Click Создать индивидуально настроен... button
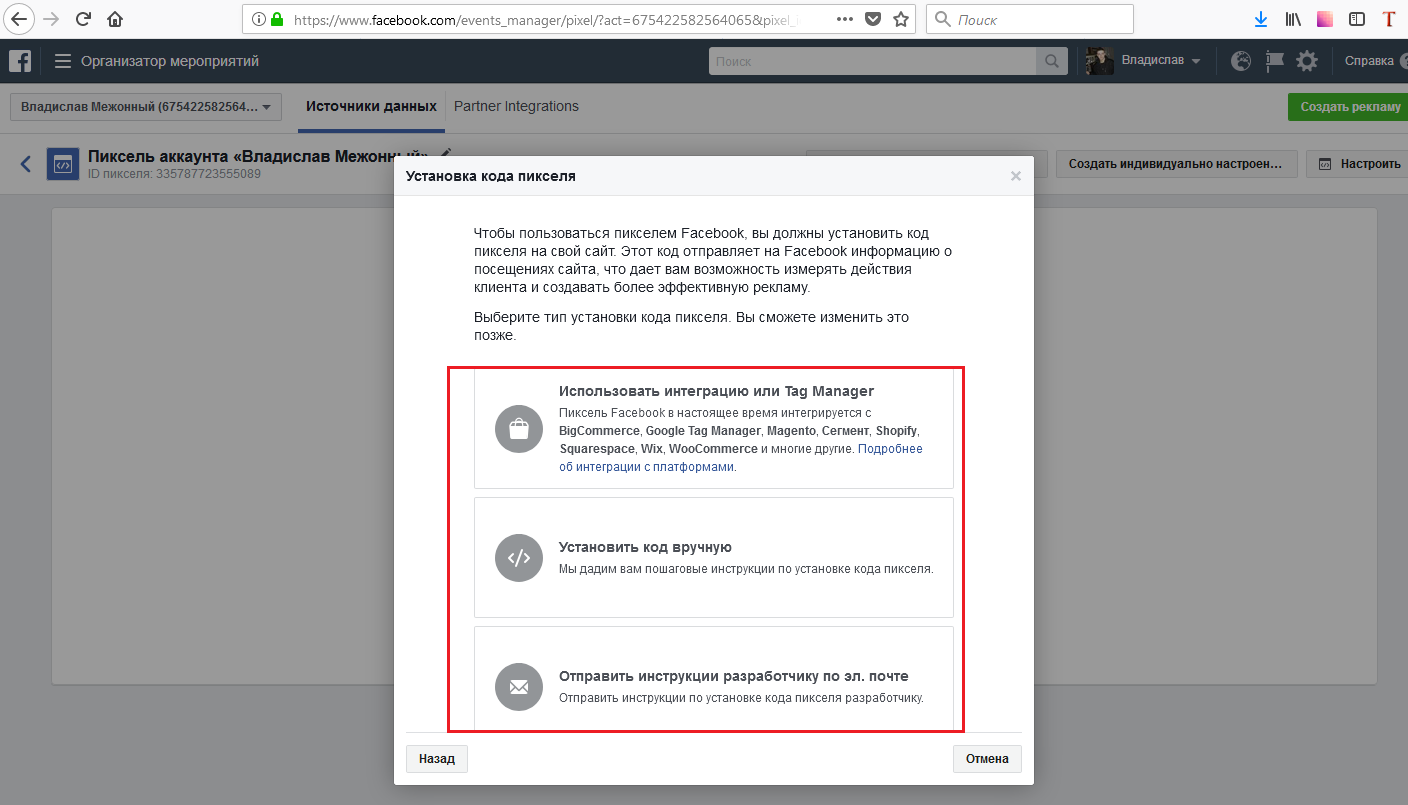This screenshot has width=1408, height=805. (1177, 164)
